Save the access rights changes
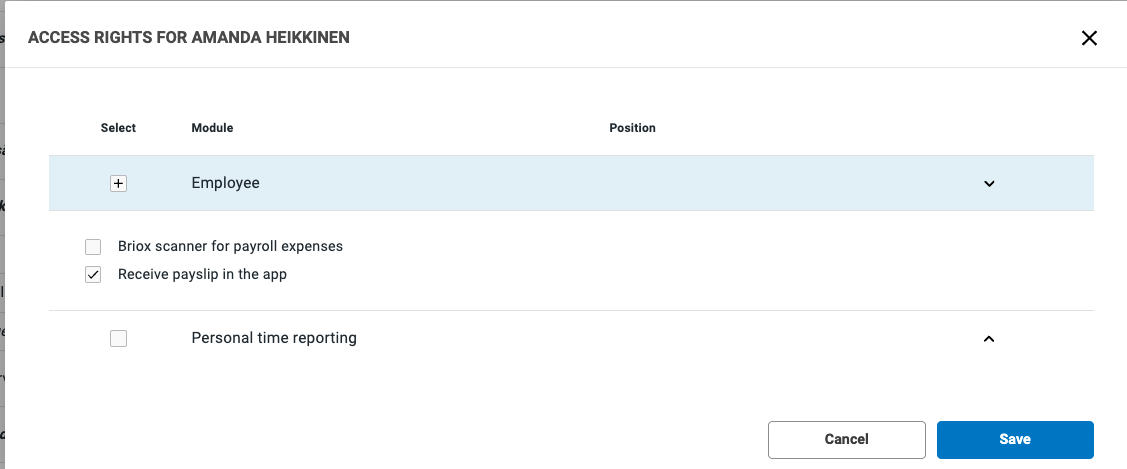1127x469 pixels. pos(1015,439)
